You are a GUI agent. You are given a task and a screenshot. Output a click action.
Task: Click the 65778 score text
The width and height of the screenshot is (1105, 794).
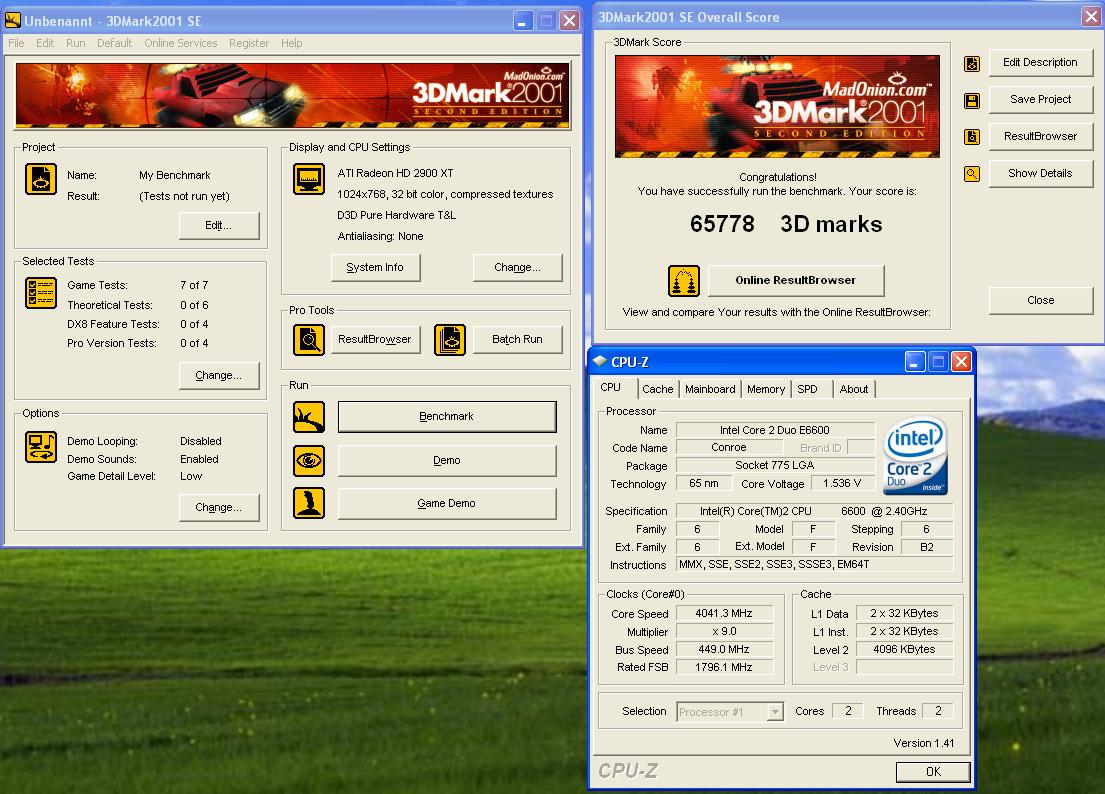point(722,224)
